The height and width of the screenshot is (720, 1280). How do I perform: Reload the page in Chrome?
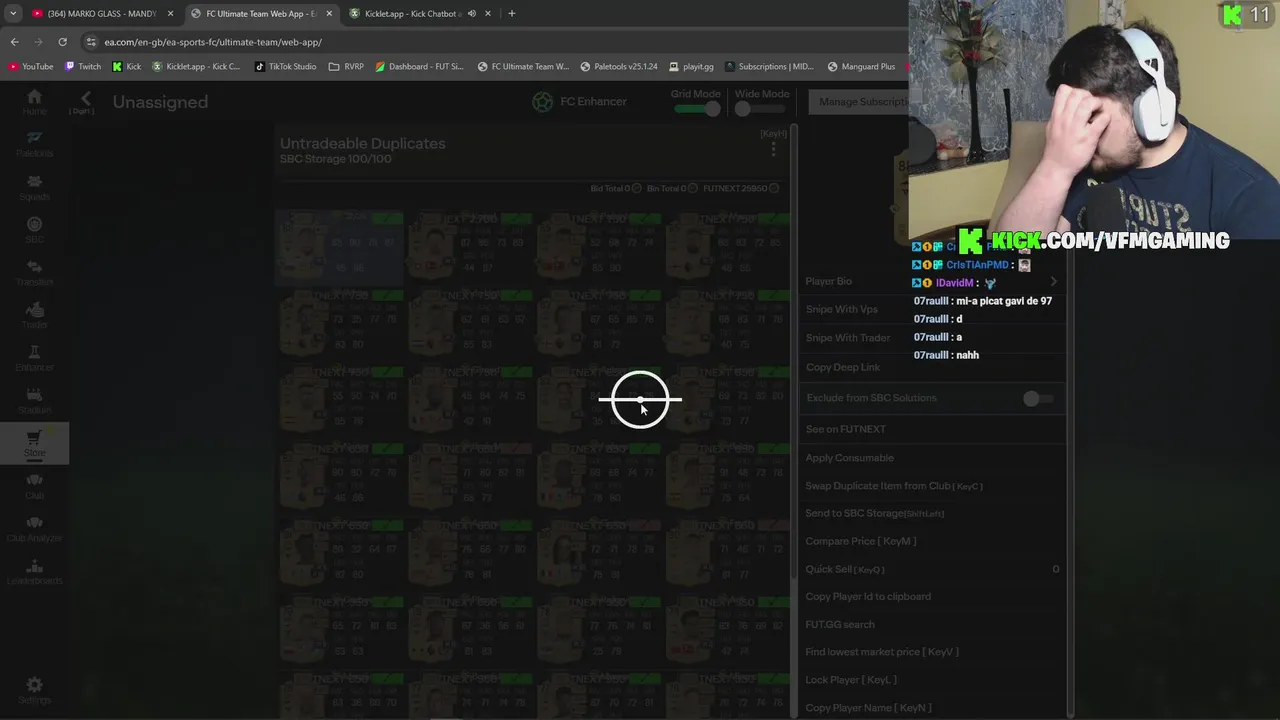coord(62,42)
